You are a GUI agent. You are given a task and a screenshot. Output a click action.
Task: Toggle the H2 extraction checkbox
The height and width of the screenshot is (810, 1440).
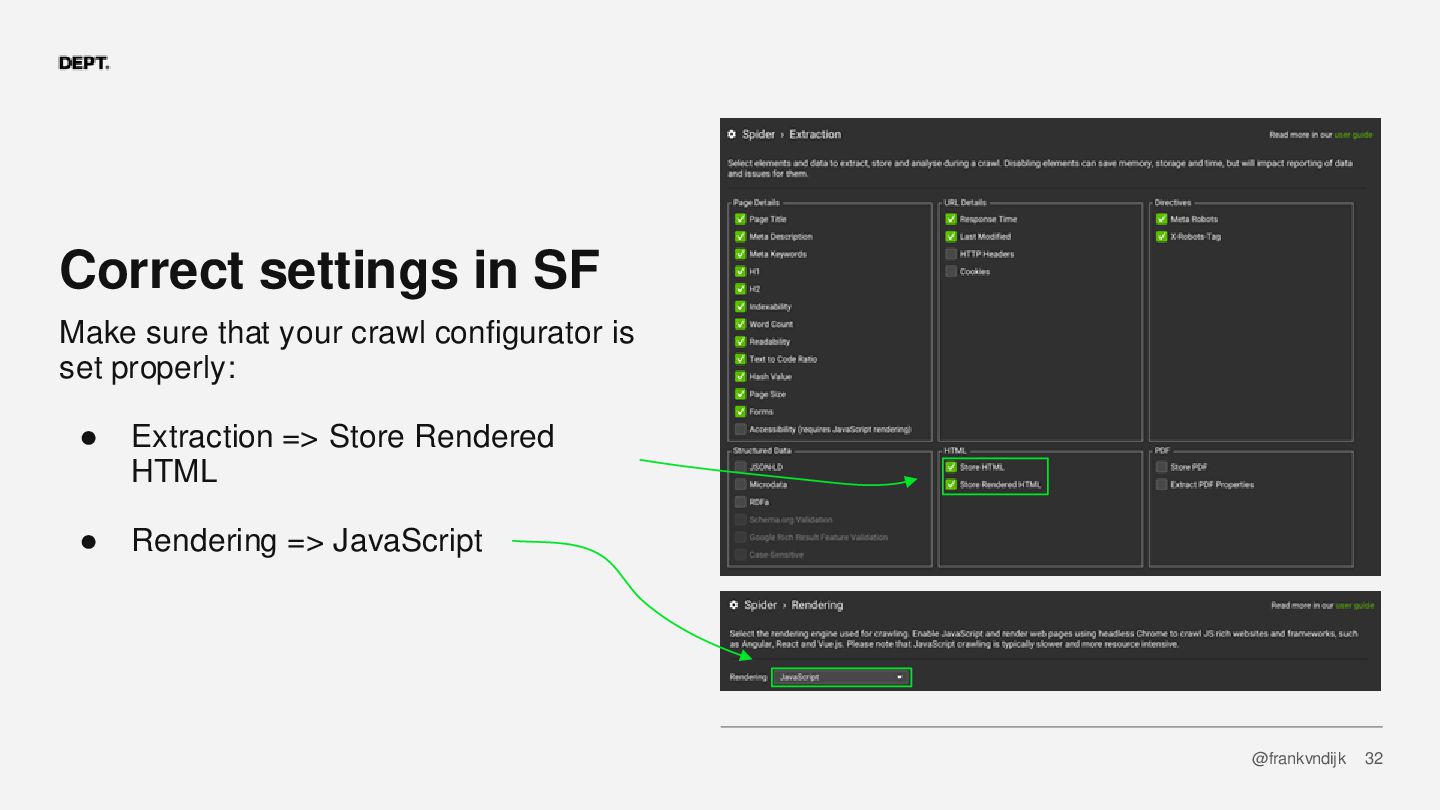click(740, 289)
